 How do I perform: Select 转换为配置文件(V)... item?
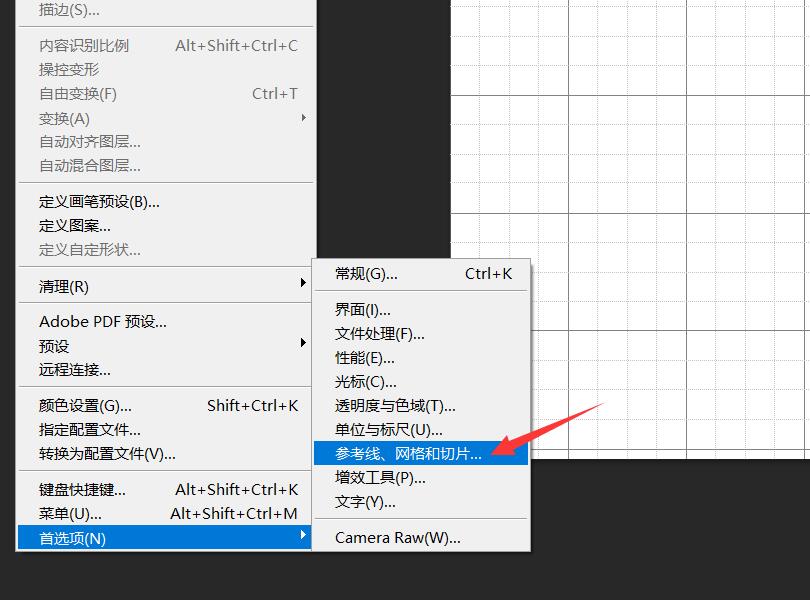[166, 454]
